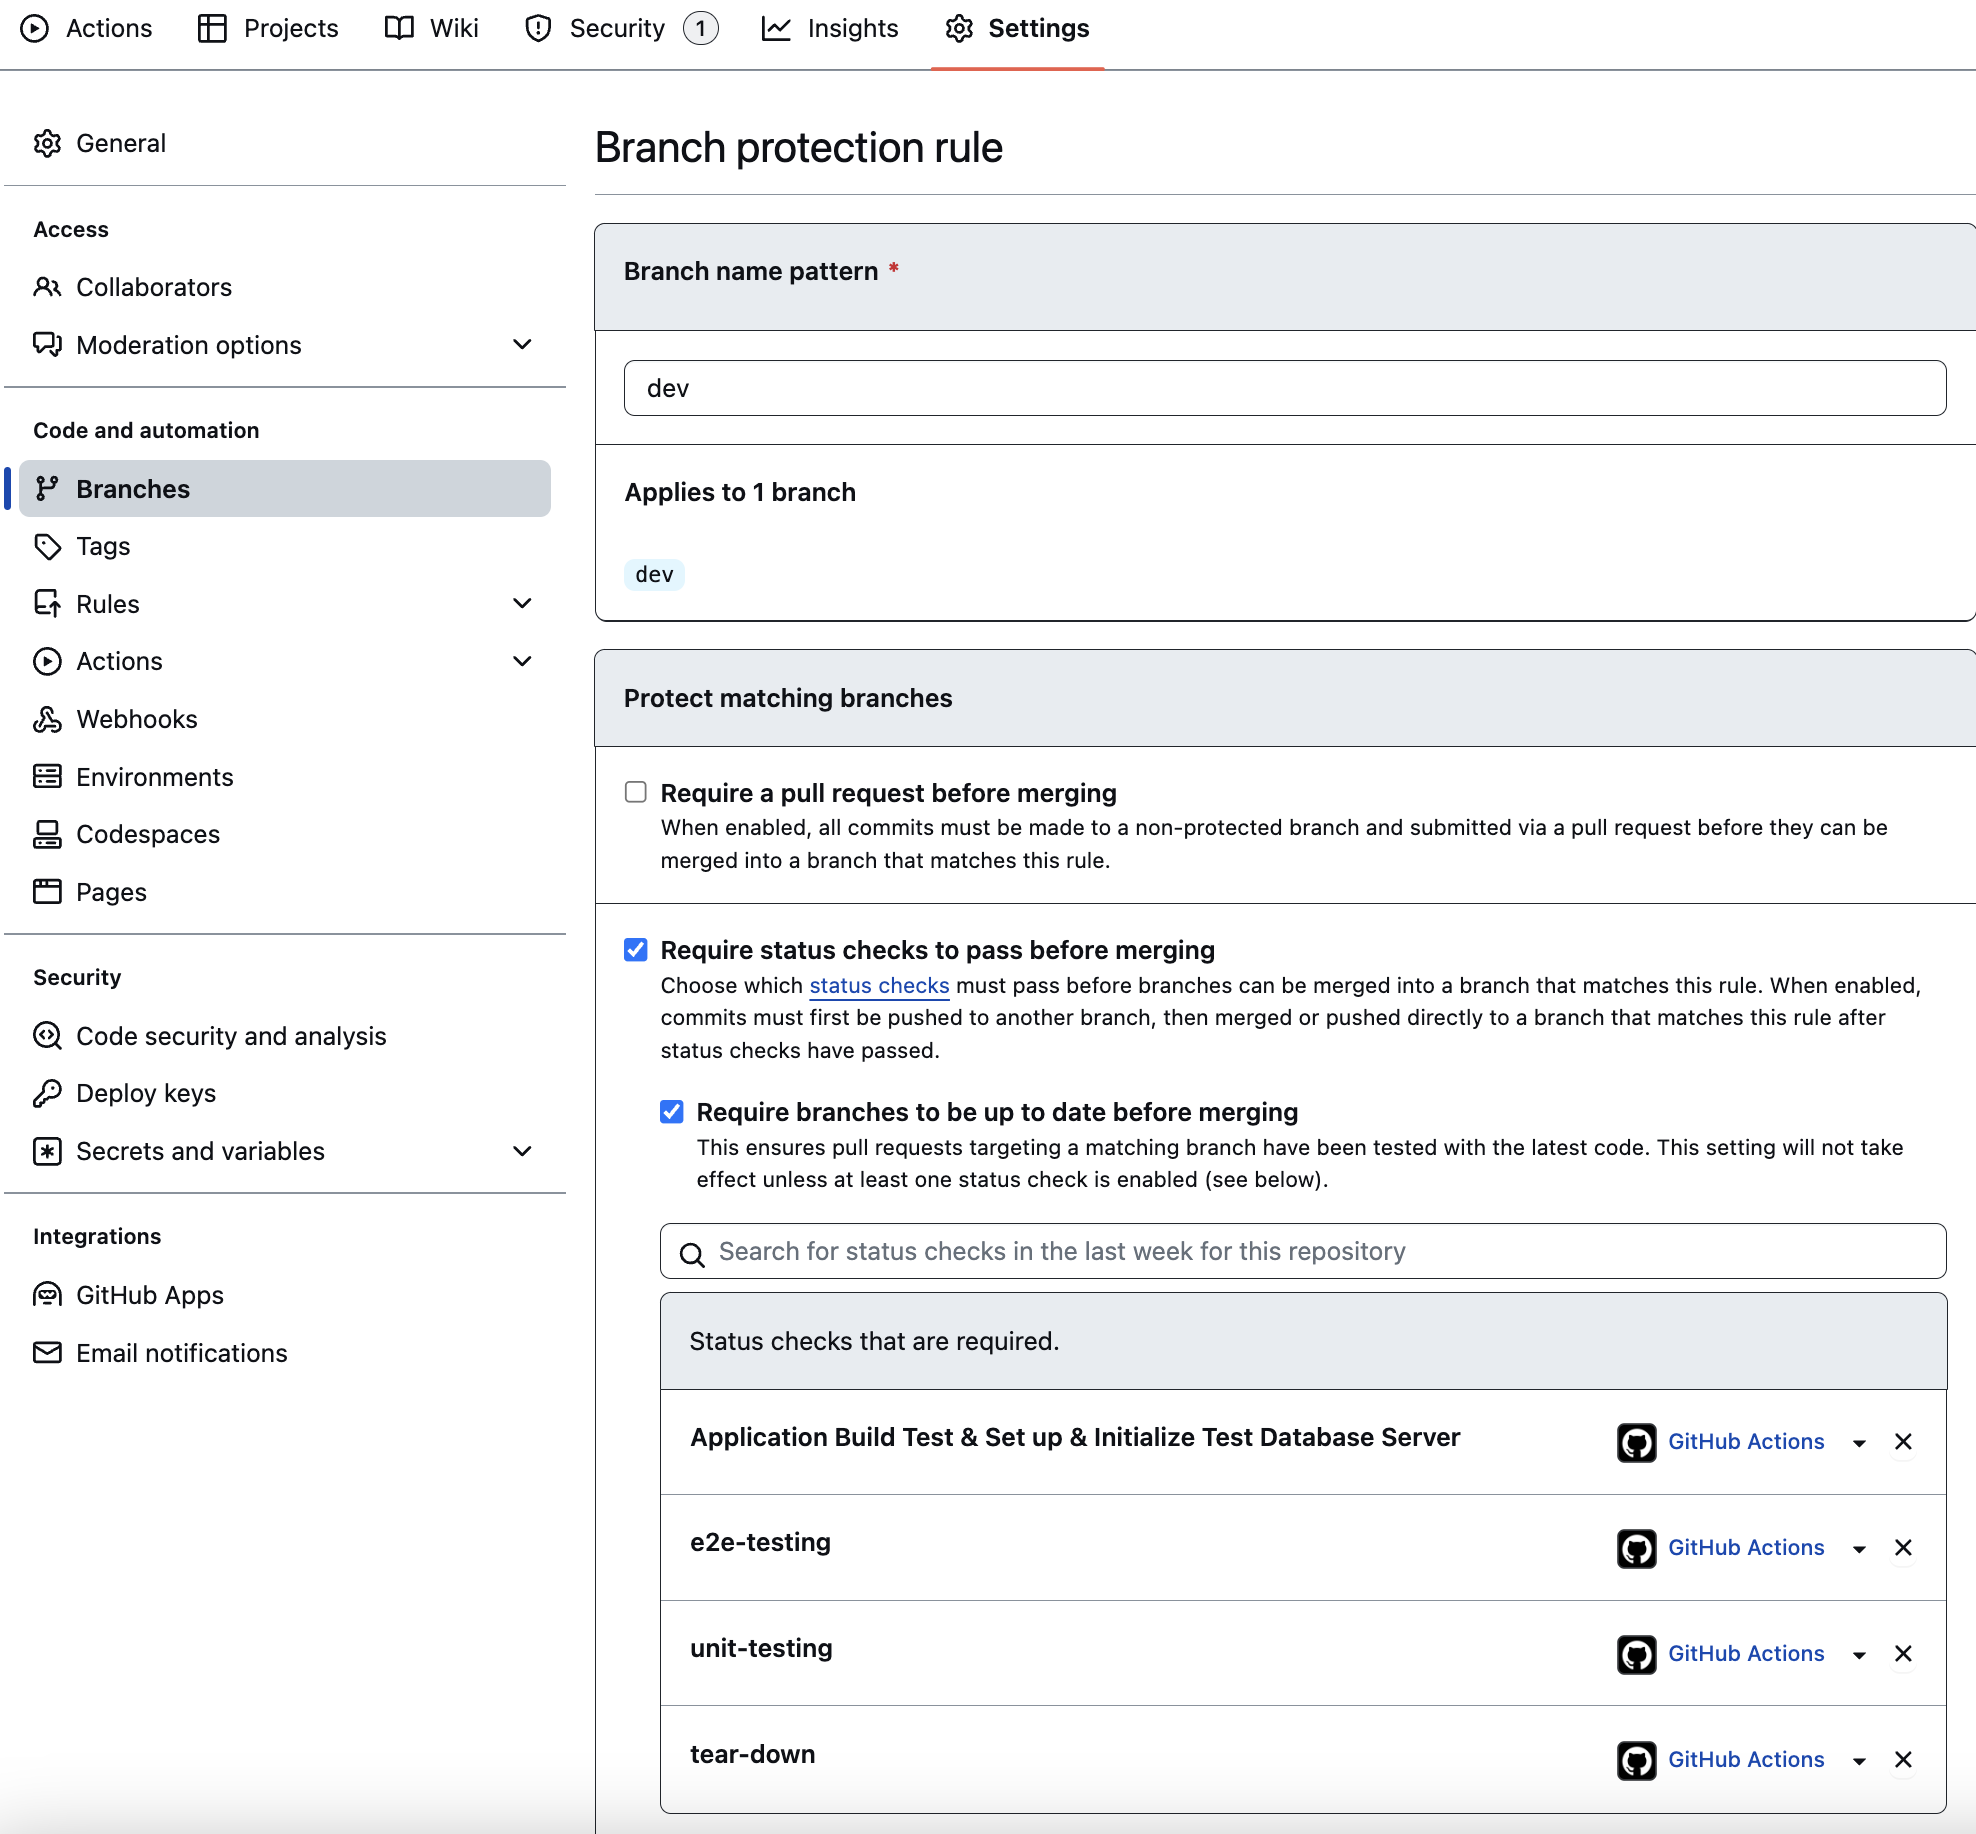Open the Insights tab
This screenshot has width=1976, height=1834.
(830, 28)
